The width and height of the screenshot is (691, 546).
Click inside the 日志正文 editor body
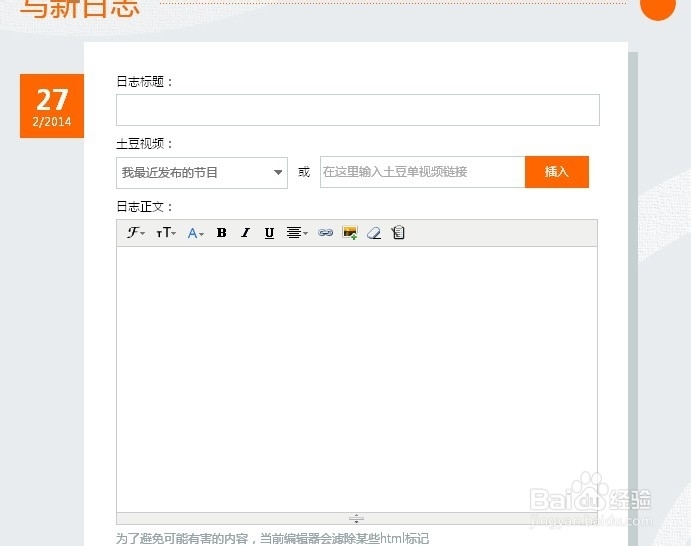click(357, 379)
